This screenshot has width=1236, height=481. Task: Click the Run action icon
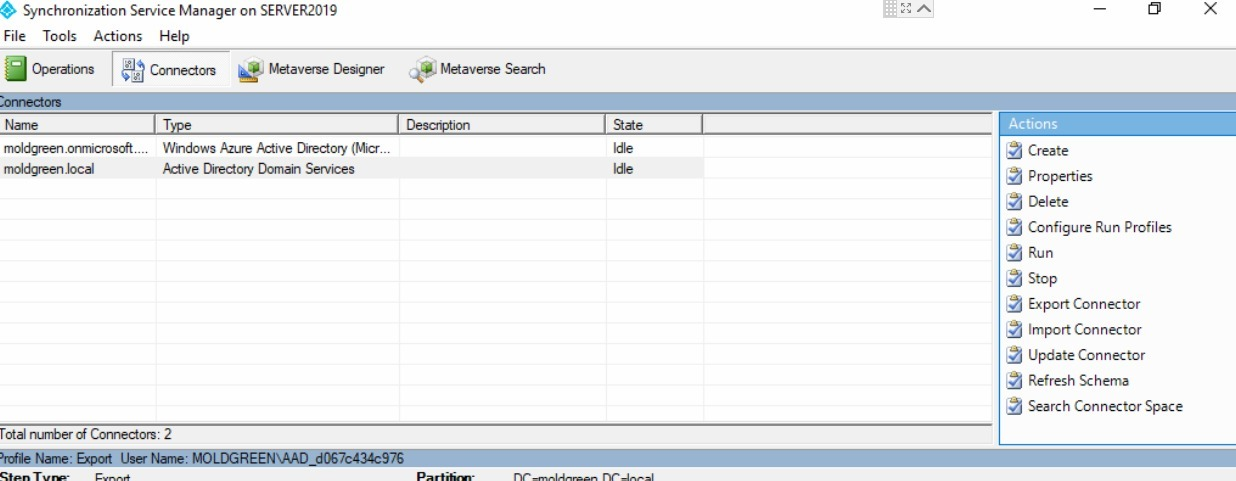(x=1014, y=253)
